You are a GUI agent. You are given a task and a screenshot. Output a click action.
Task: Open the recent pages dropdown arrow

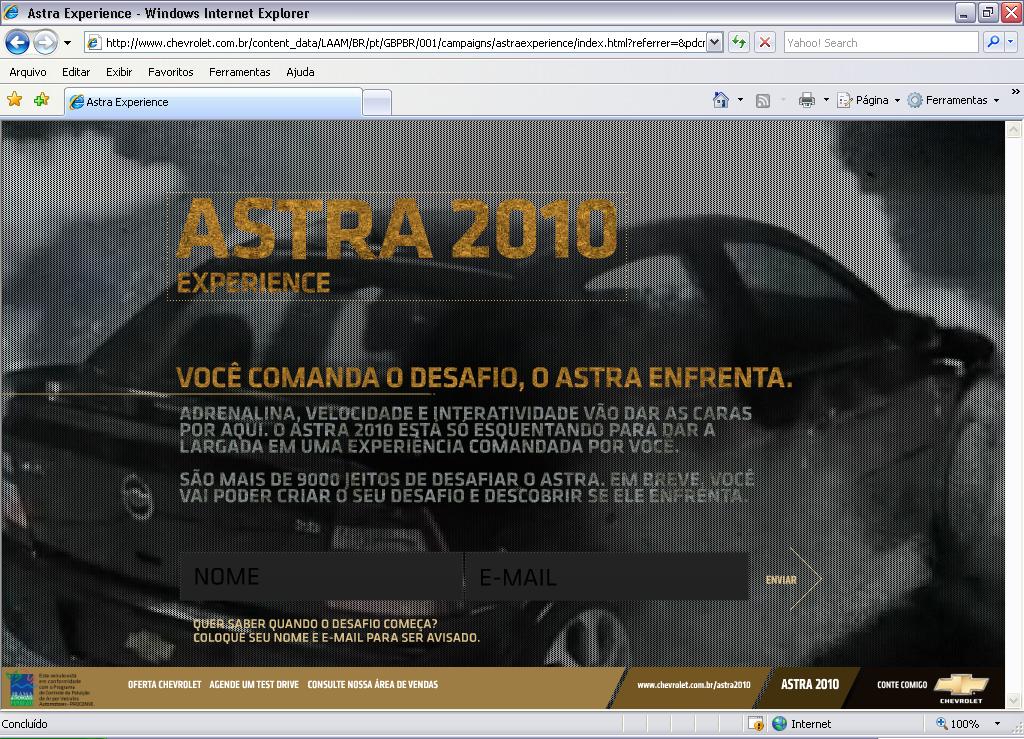point(67,43)
